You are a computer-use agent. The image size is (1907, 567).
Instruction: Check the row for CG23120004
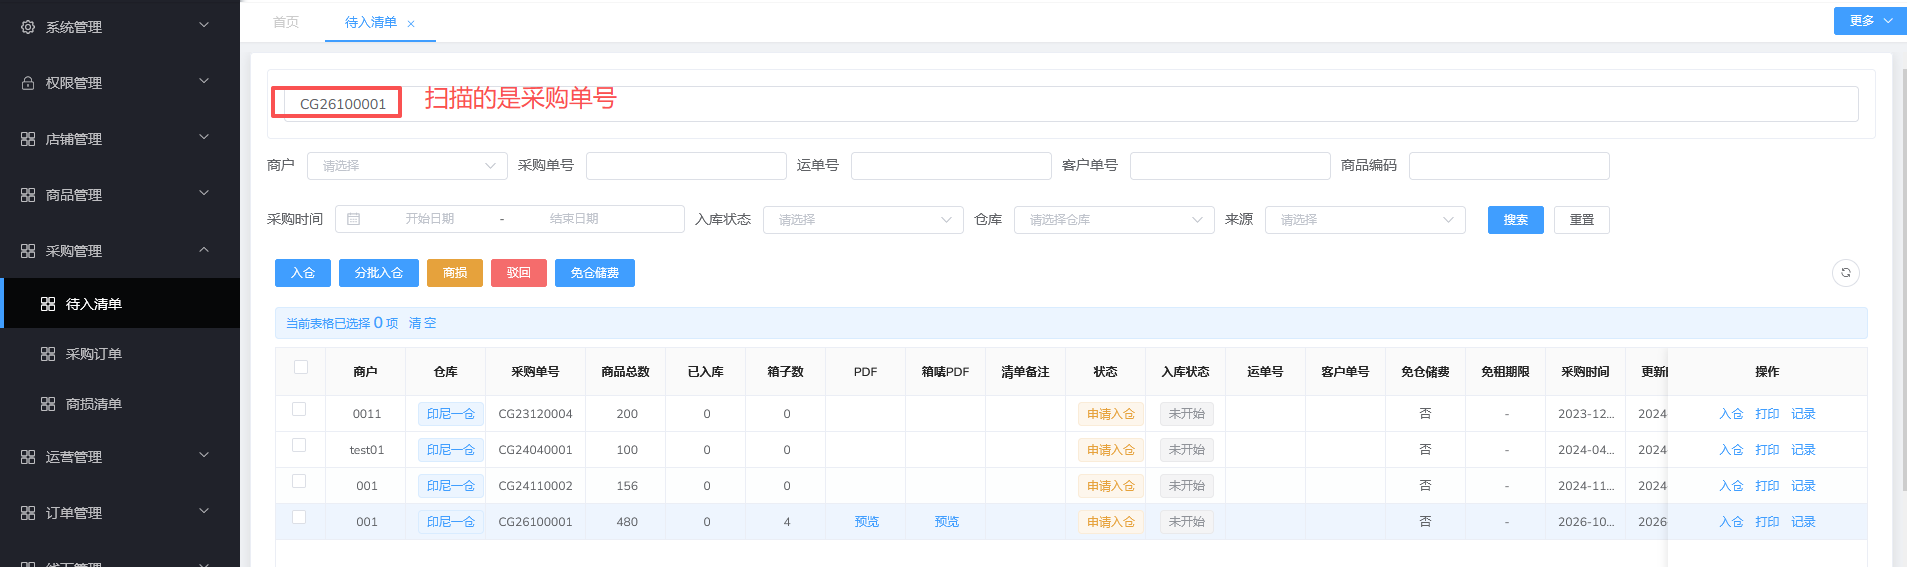pos(299,409)
